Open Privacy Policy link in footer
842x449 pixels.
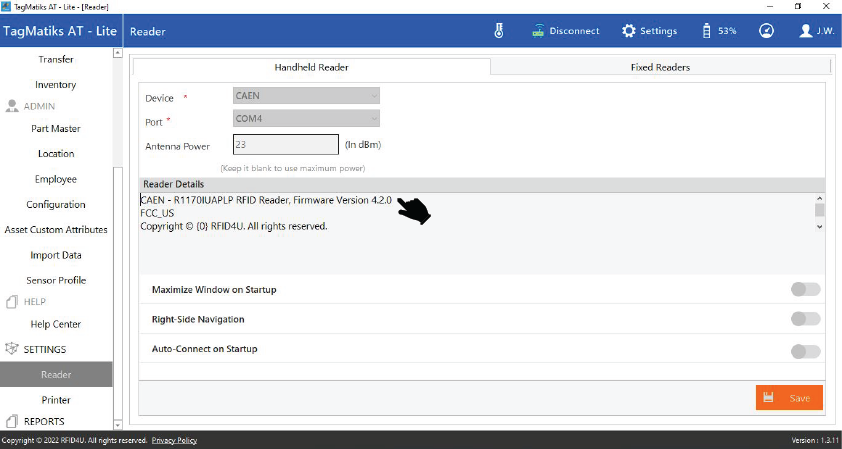coord(174,441)
